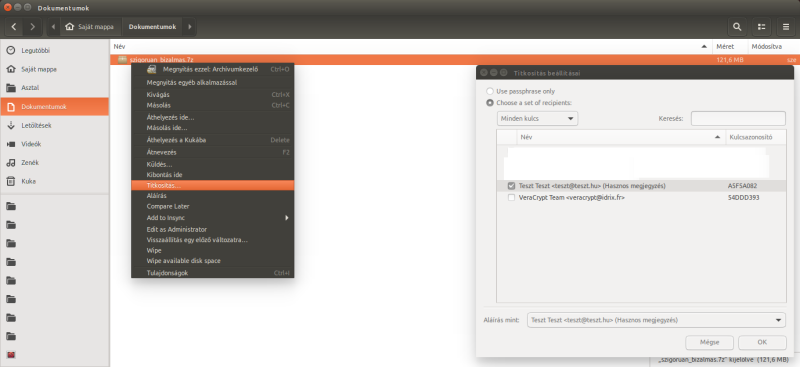Screen dimensions: 800x367
Task: Choose Visszaállítás egy előző változatra…
Action: [212, 240]
